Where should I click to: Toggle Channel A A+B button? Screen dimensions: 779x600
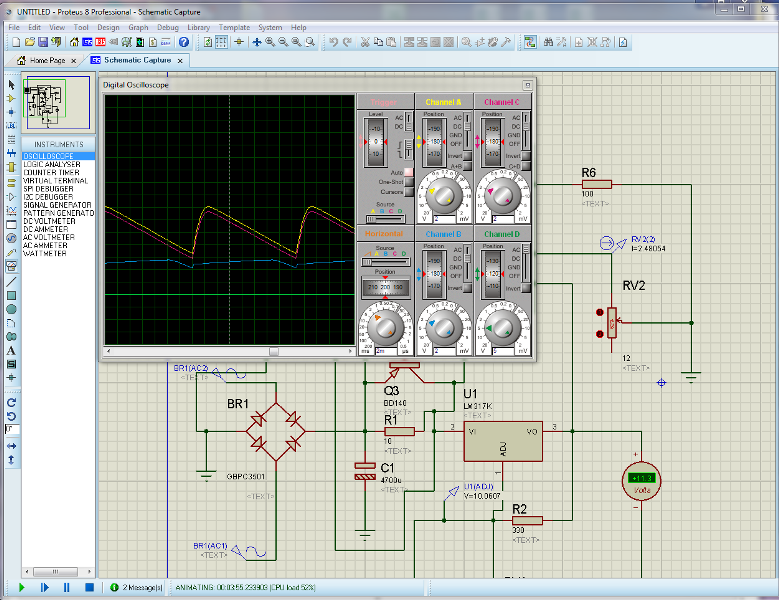[x=467, y=166]
